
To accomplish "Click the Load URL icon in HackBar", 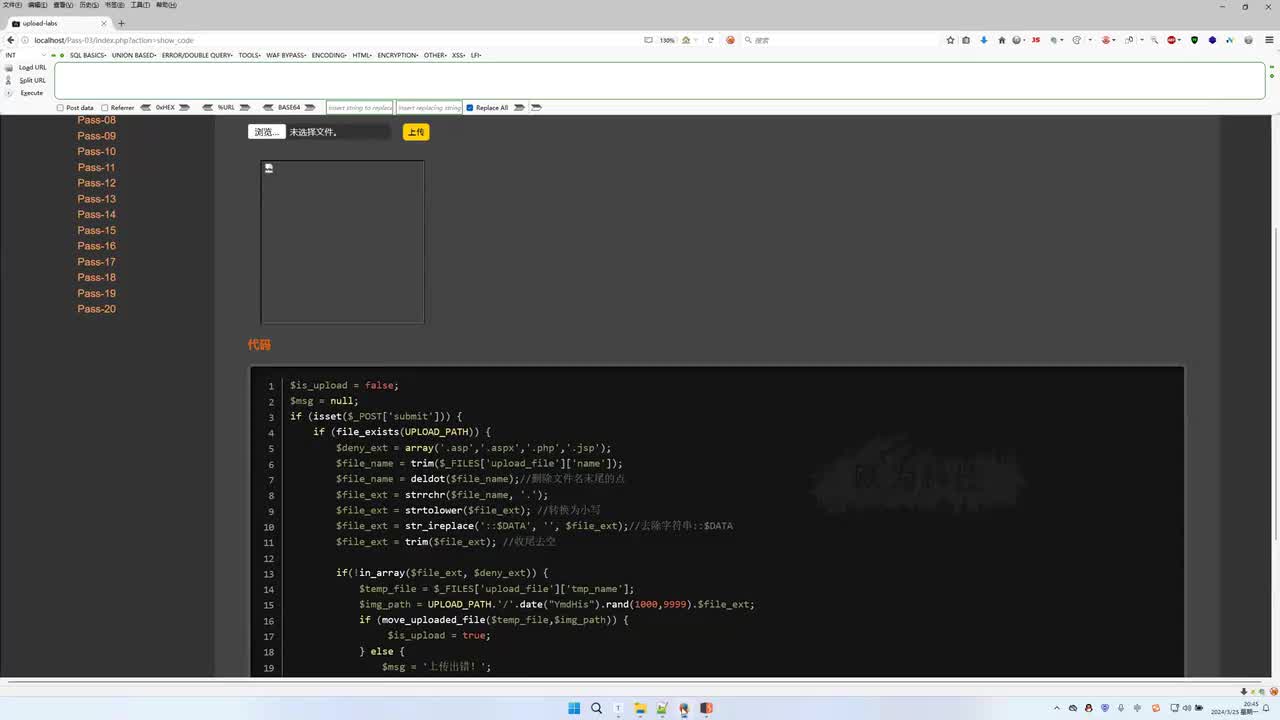I will (9, 68).
